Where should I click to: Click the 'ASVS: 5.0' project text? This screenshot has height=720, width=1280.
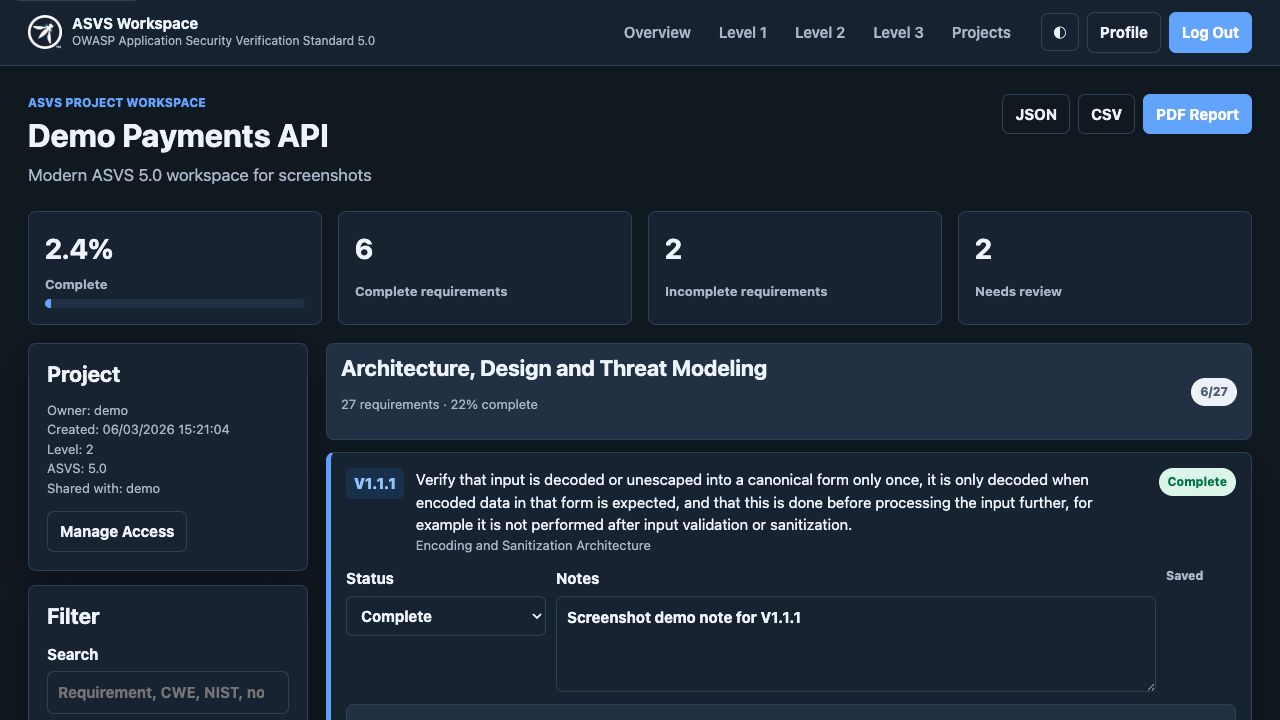(77, 468)
